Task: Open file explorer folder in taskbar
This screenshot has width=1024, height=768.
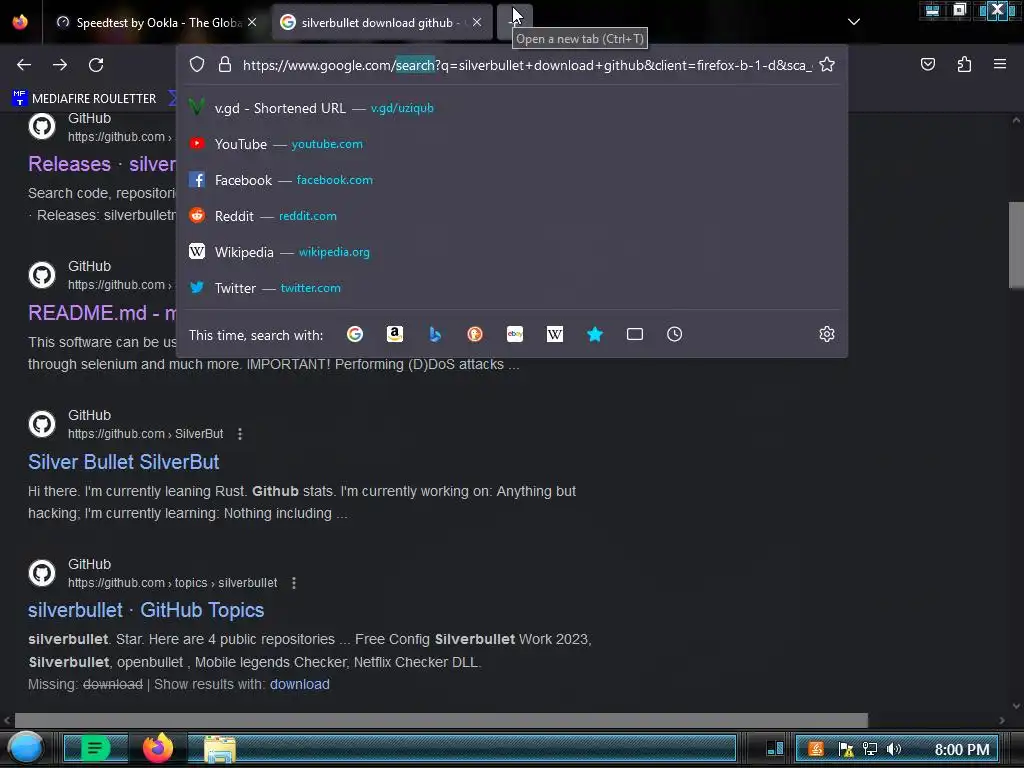Action: 219,749
